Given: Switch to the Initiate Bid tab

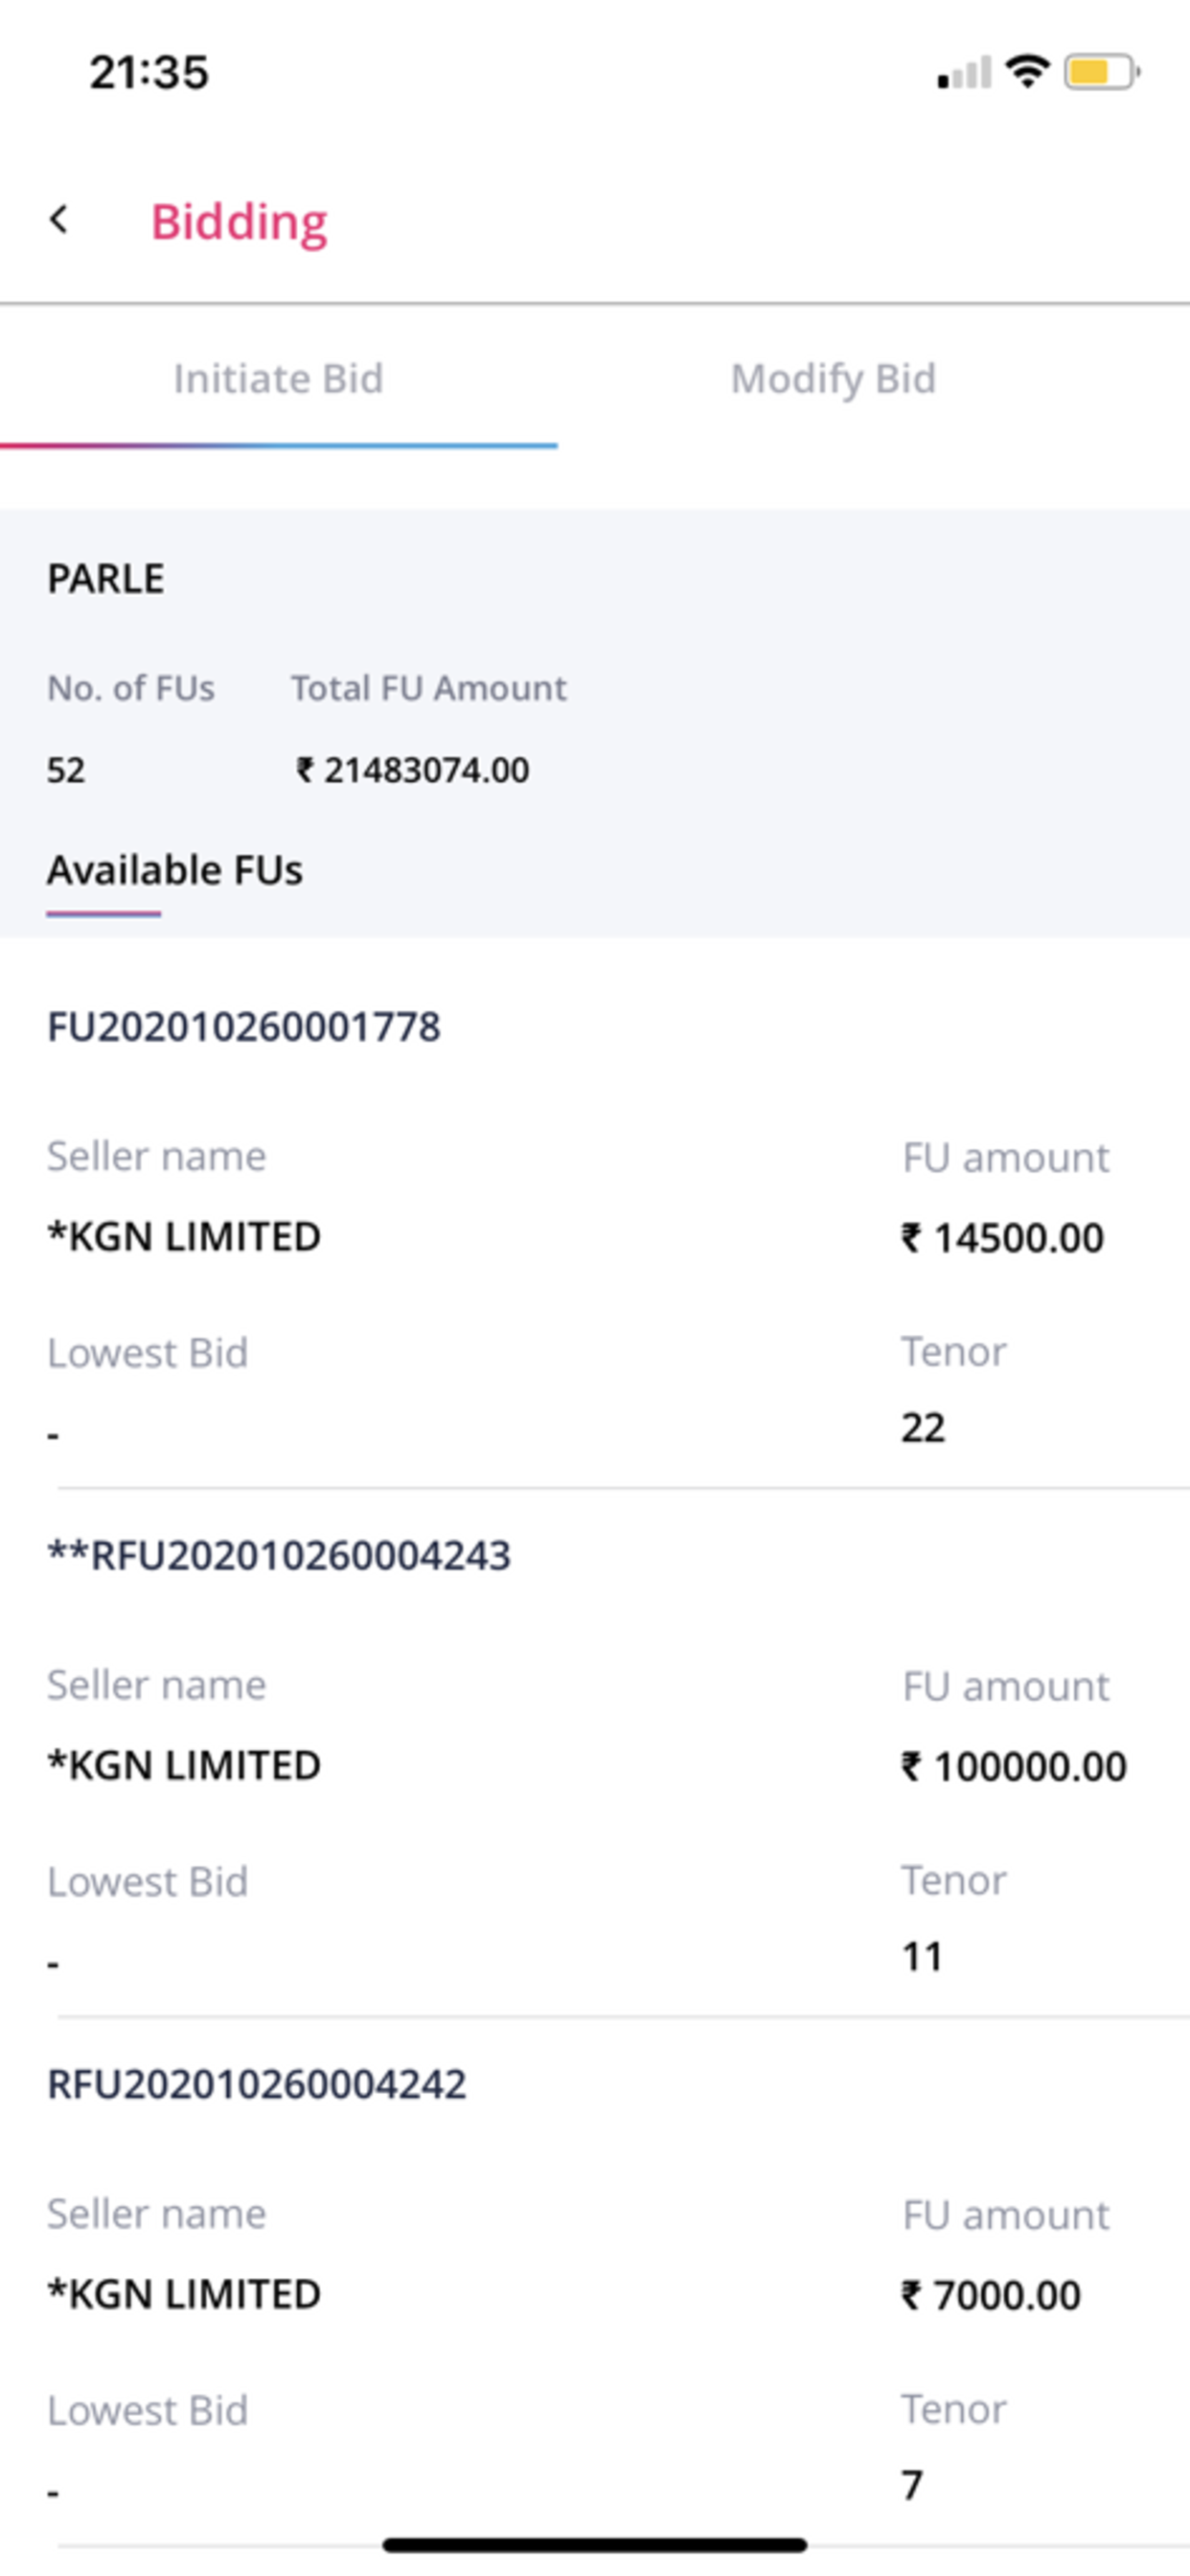Looking at the screenshot, I should (x=278, y=379).
